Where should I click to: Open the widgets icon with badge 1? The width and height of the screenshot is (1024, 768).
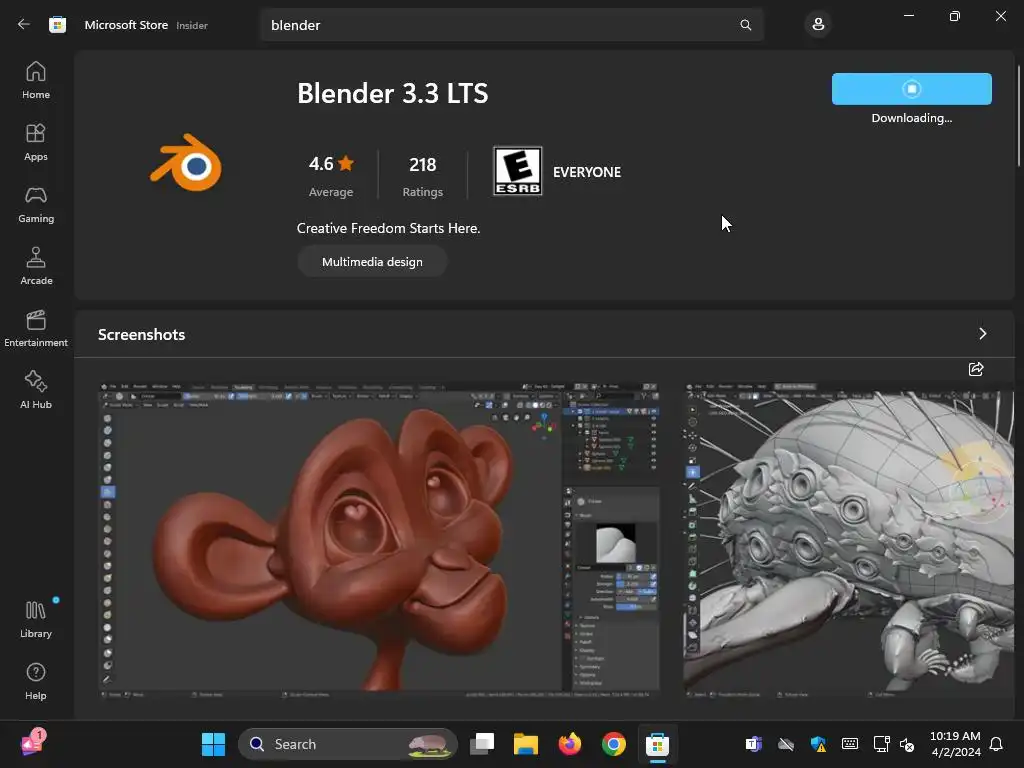(33, 743)
